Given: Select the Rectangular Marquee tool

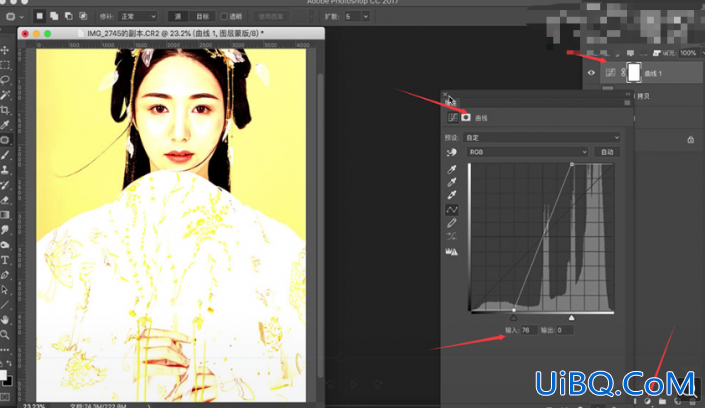Looking at the screenshot, I should (5, 65).
